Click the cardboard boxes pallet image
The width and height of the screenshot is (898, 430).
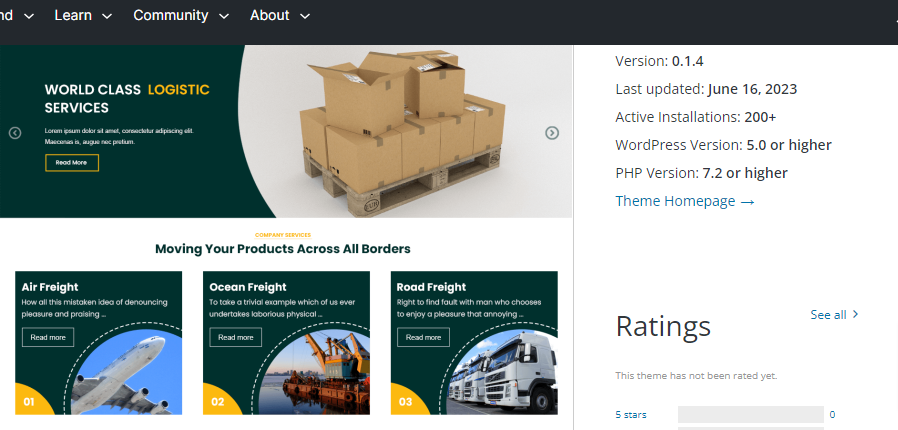coord(404,132)
